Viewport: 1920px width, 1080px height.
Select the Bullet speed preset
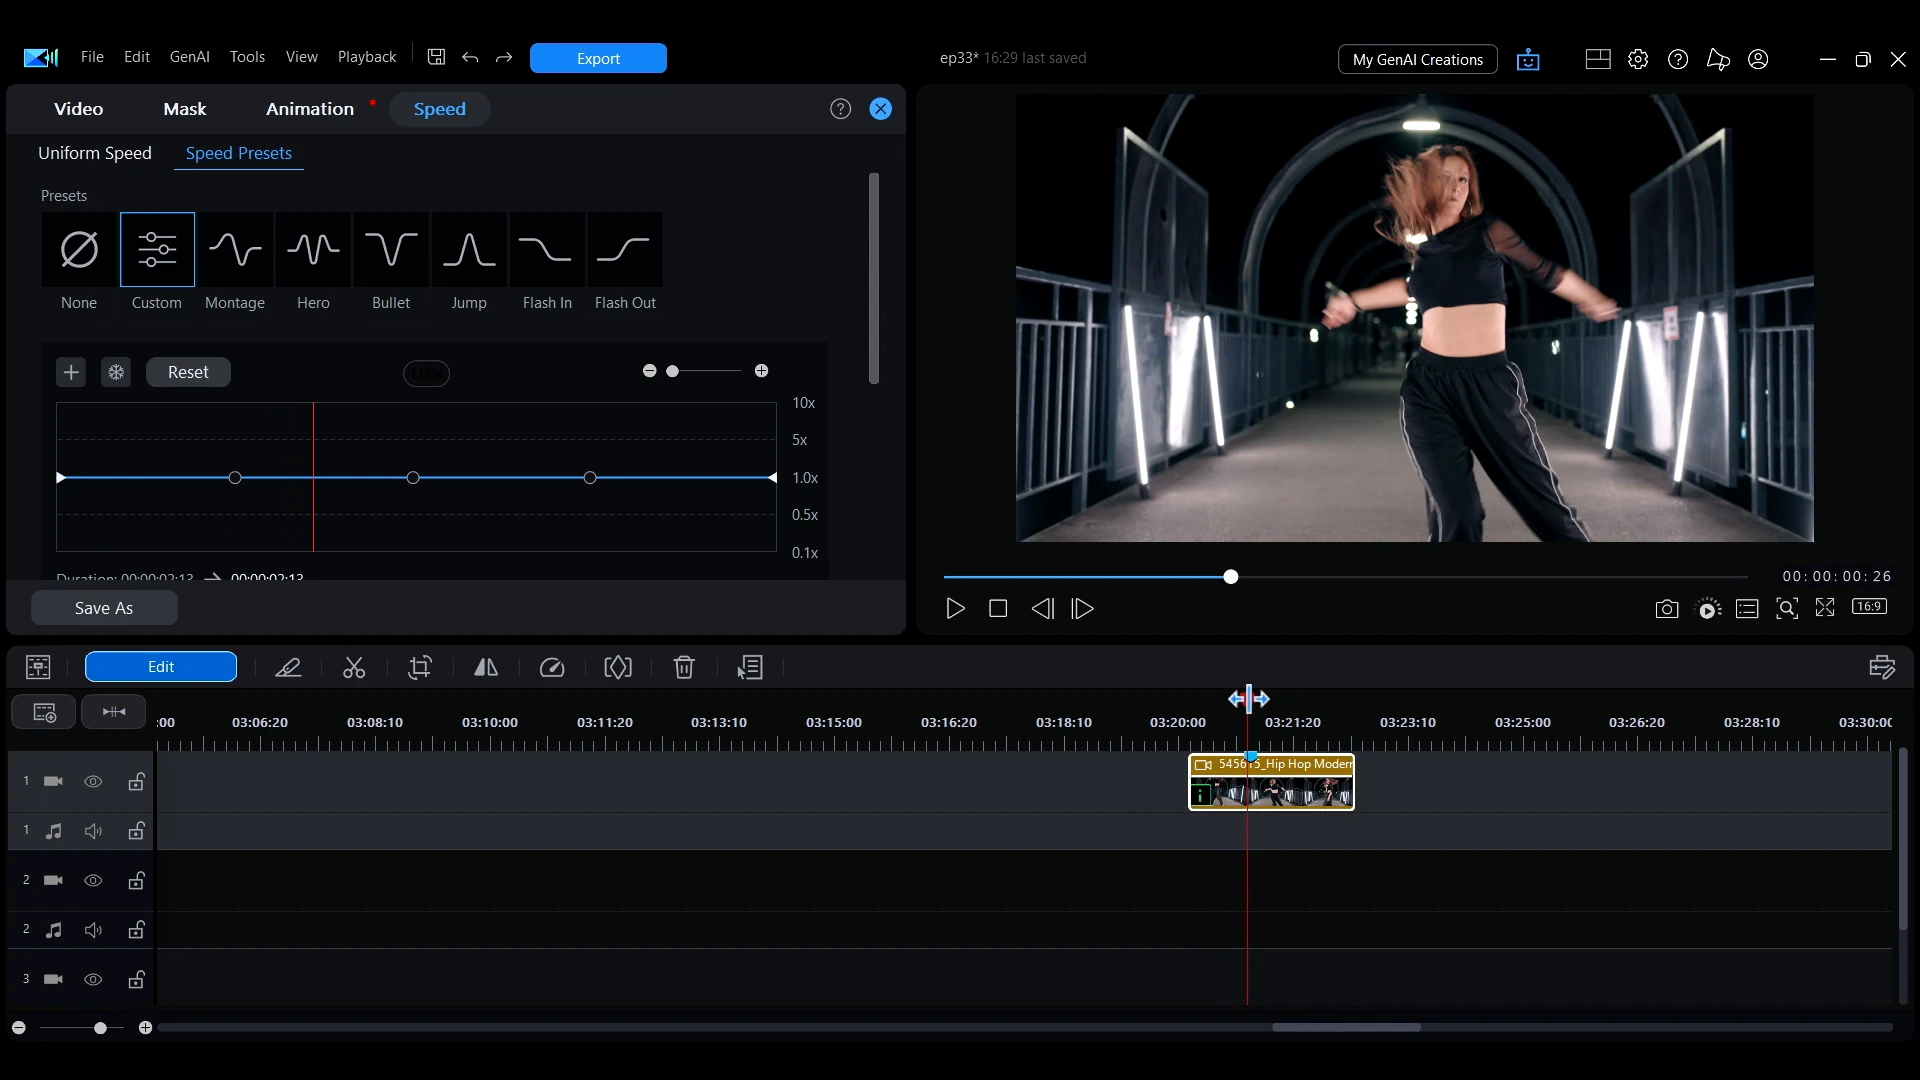tap(391, 250)
